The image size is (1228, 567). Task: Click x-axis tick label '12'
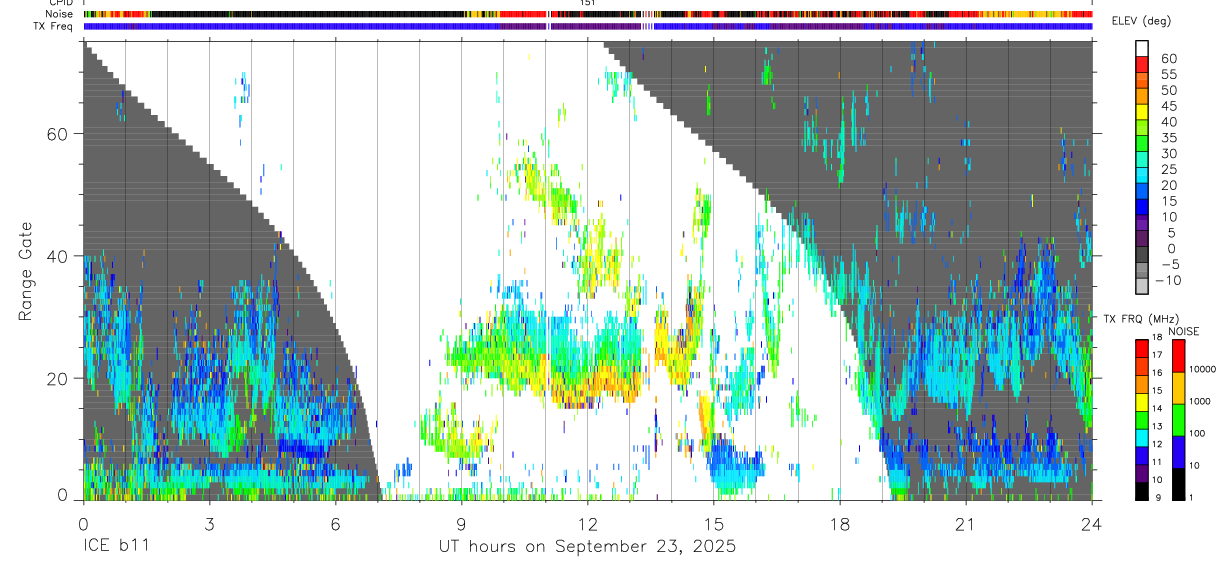[x=588, y=525]
